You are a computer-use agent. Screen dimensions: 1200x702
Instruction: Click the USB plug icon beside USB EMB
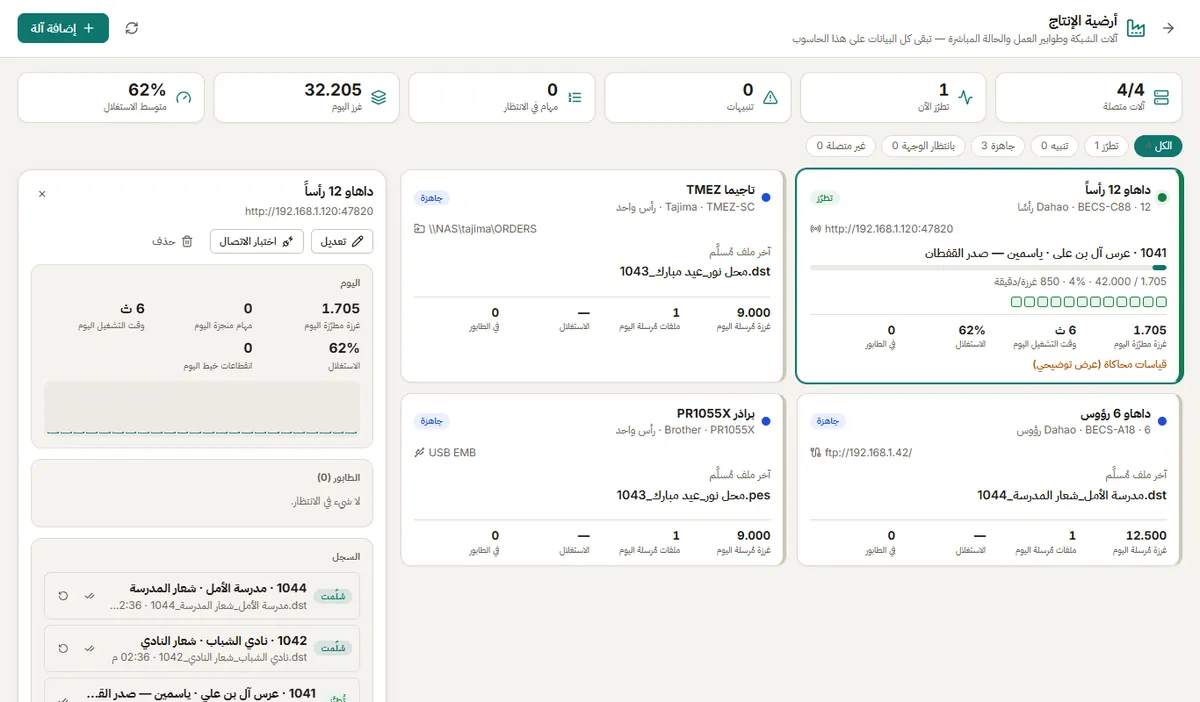click(x=420, y=453)
